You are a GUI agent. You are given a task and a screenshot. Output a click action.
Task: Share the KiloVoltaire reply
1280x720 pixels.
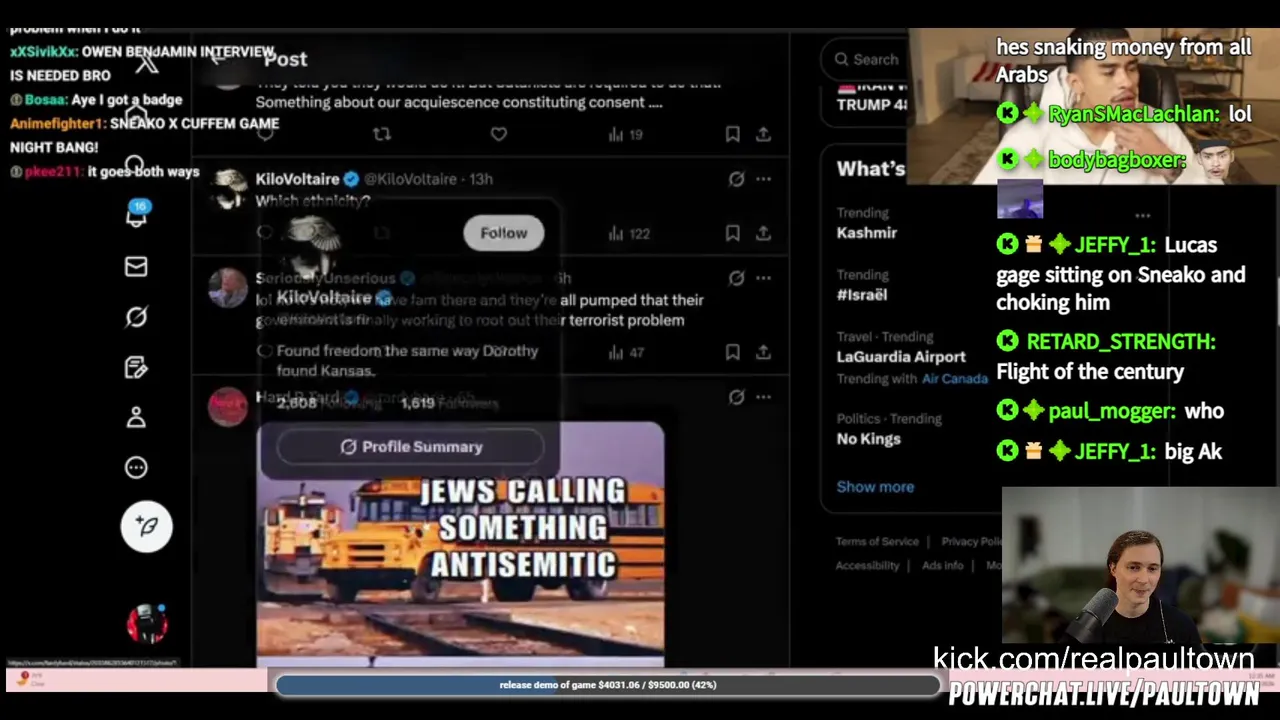pyautogui.click(x=763, y=233)
